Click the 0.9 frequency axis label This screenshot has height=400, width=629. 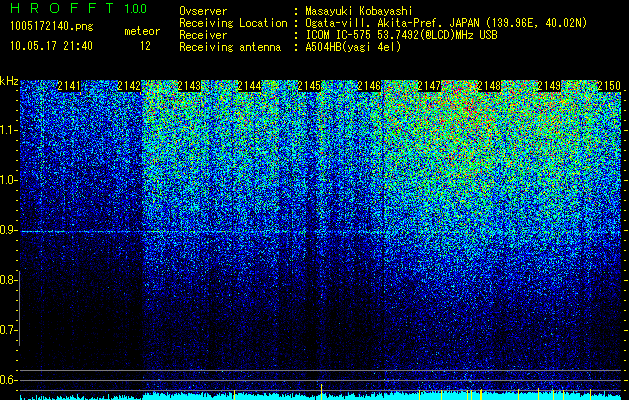coord(8,230)
